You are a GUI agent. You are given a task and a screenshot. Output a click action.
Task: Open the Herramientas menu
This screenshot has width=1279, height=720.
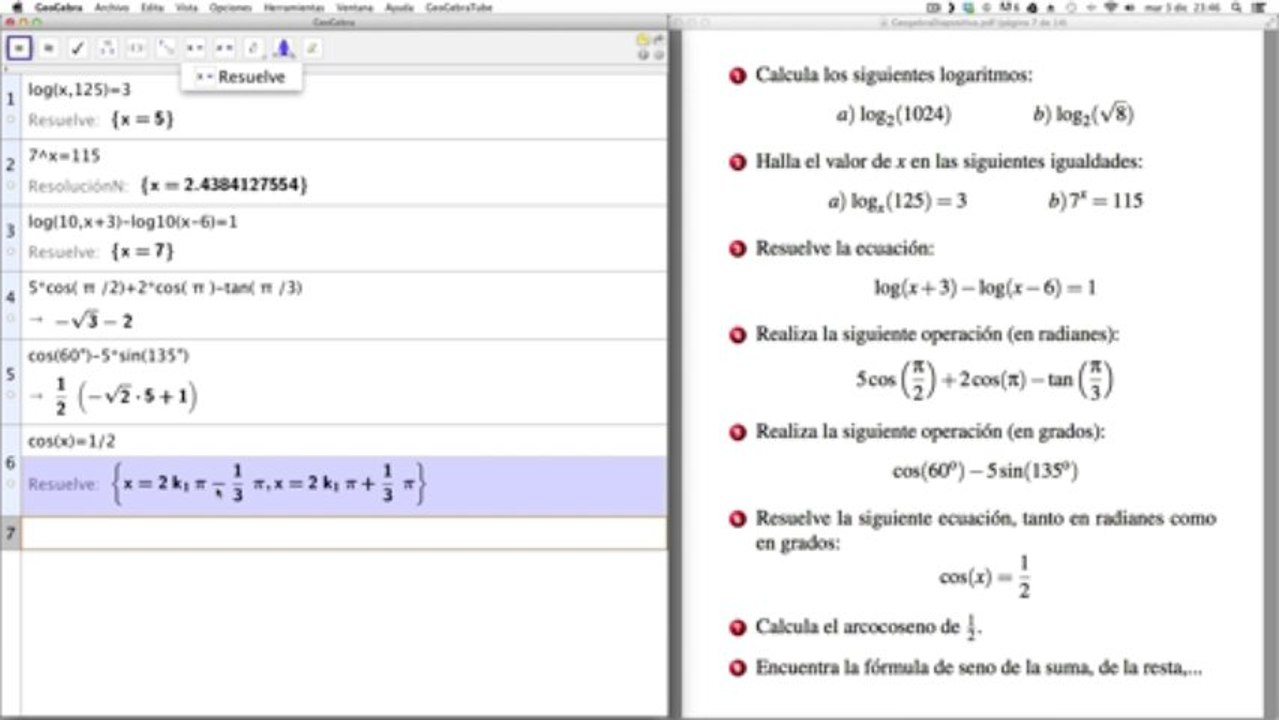(x=294, y=7)
